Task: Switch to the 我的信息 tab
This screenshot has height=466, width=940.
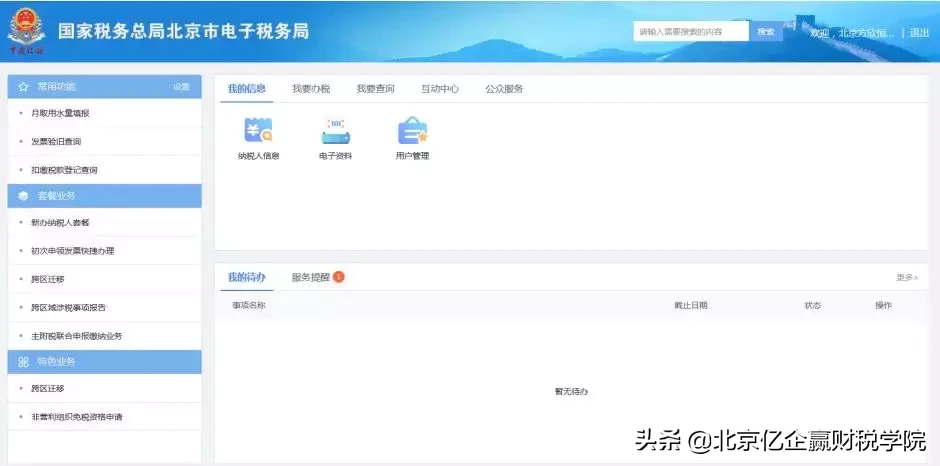Action: [246, 89]
